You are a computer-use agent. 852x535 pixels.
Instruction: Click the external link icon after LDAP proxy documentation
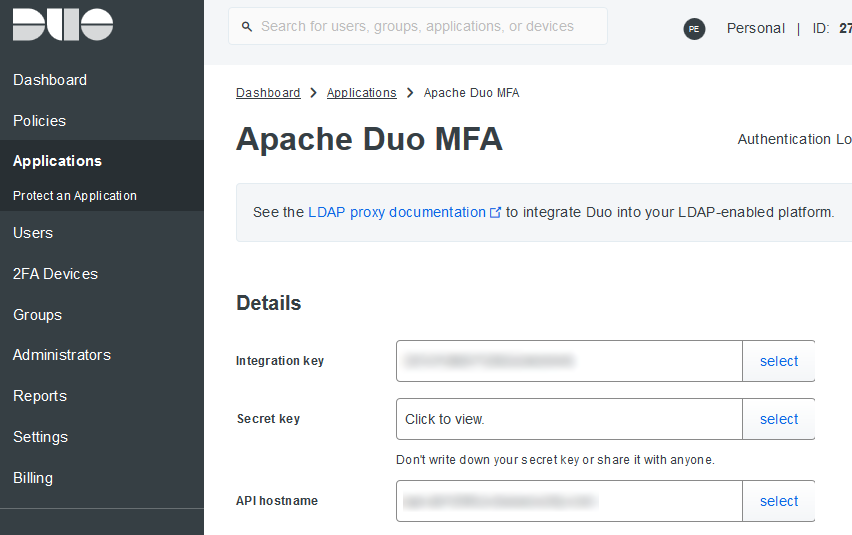tap(495, 212)
